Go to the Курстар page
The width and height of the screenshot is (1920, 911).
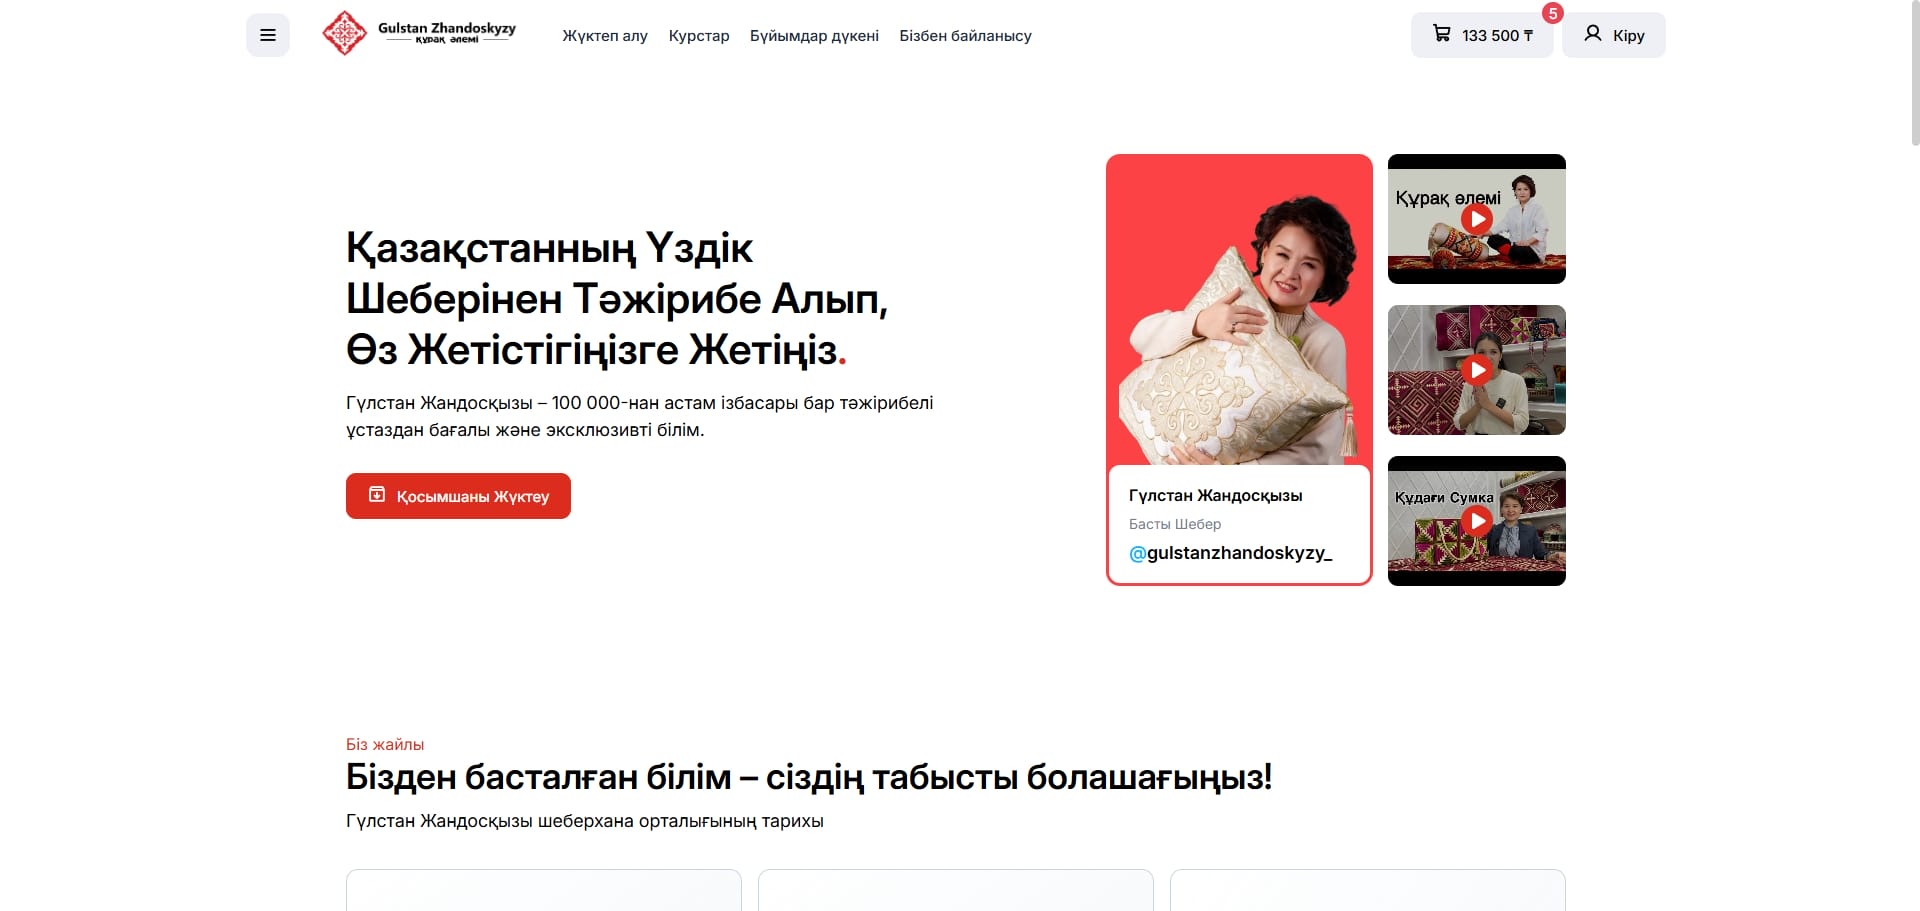[x=699, y=36]
